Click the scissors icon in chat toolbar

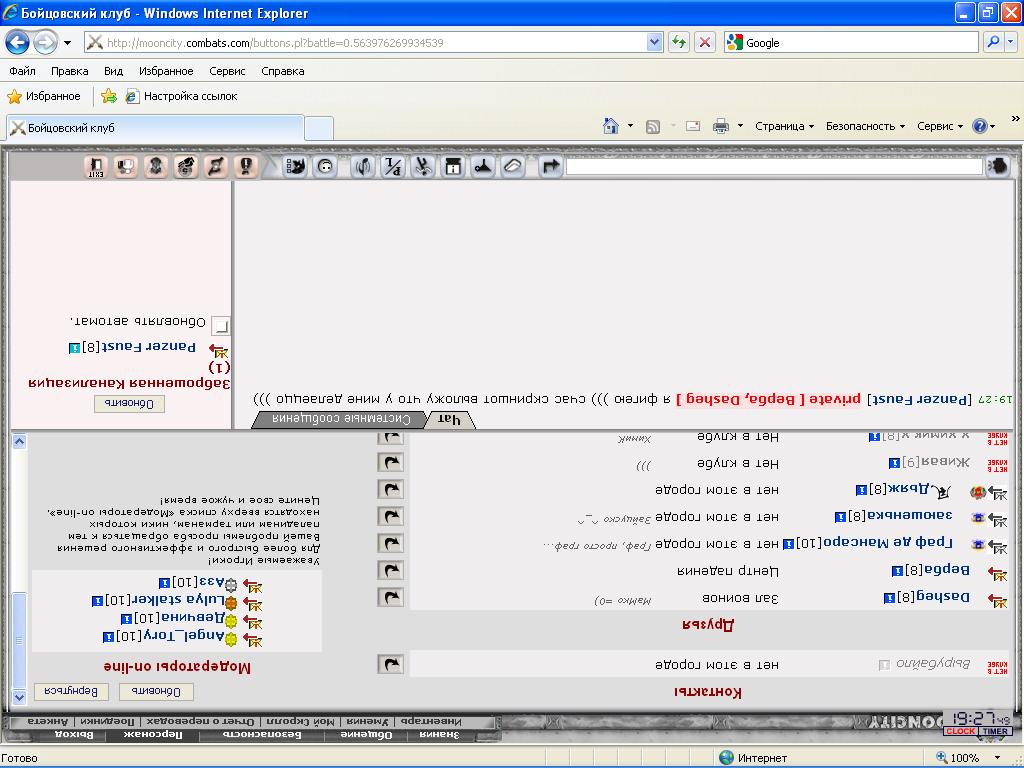pyautogui.click(x=423, y=167)
